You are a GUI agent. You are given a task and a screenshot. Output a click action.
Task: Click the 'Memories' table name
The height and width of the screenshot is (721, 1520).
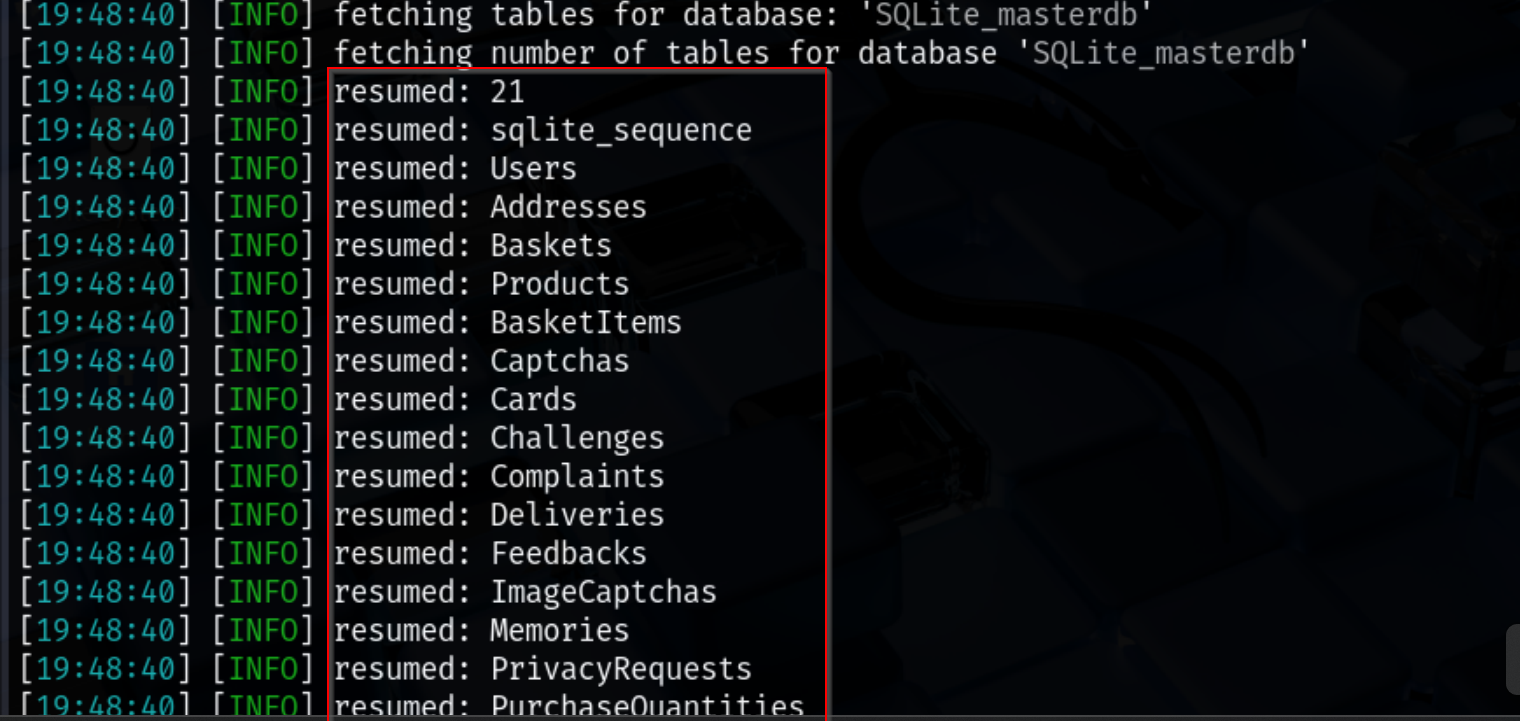[x=559, y=631]
